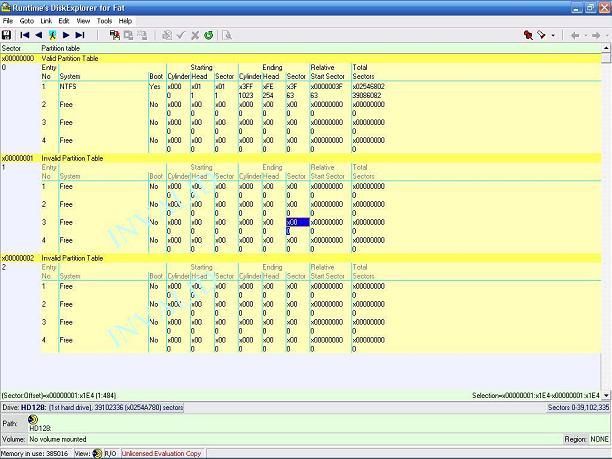Click the red pushpin bookmark icon
This screenshot has height=459, width=612.
click(528, 35)
